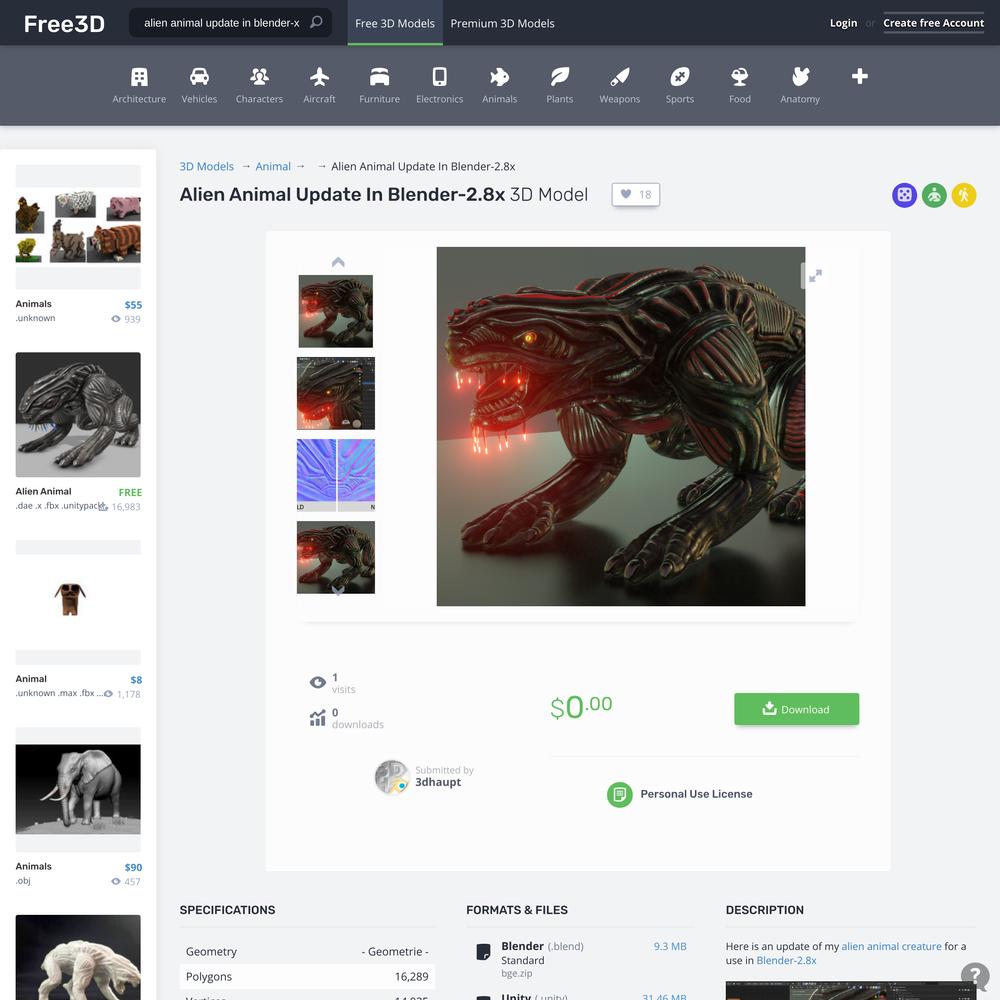Select the Plants leaf icon

coord(559,77)
